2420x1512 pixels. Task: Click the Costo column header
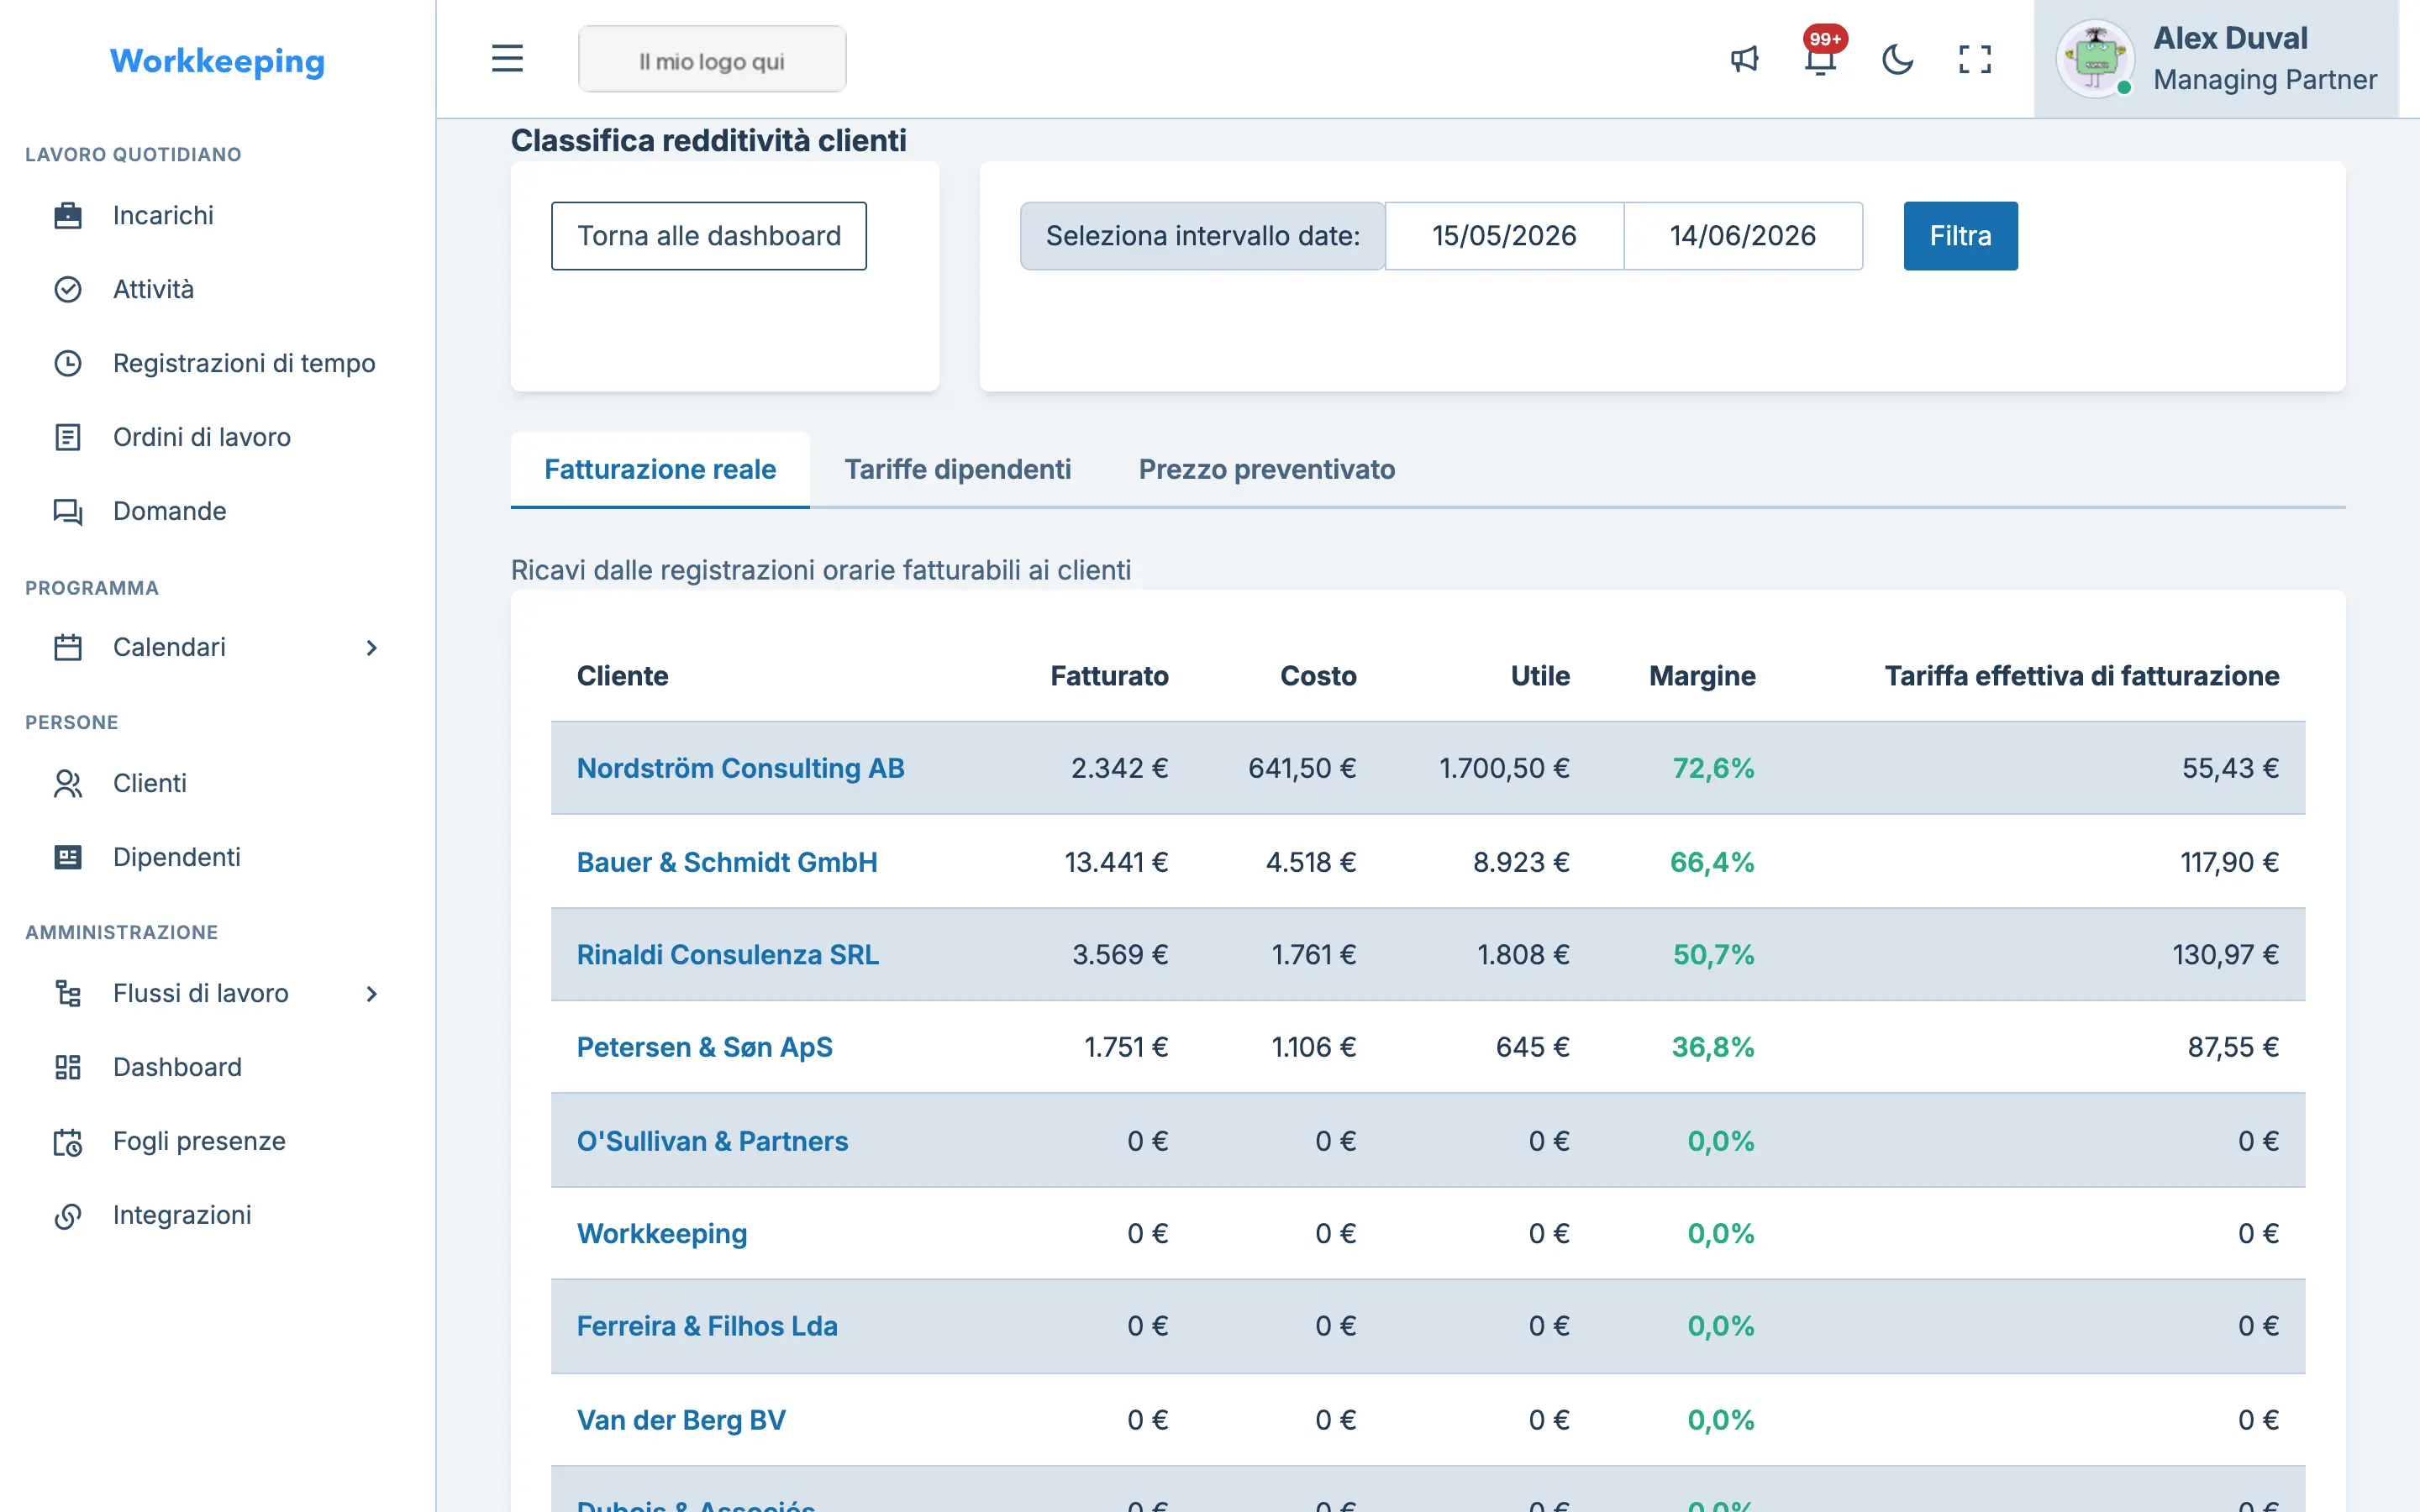[x=1318, y=676]
